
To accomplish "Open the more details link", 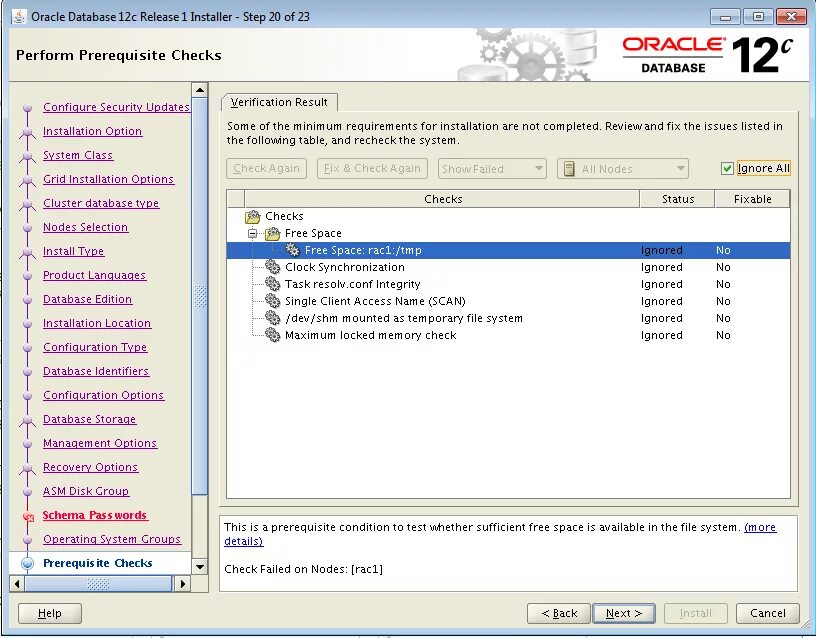I will [760, 527].
